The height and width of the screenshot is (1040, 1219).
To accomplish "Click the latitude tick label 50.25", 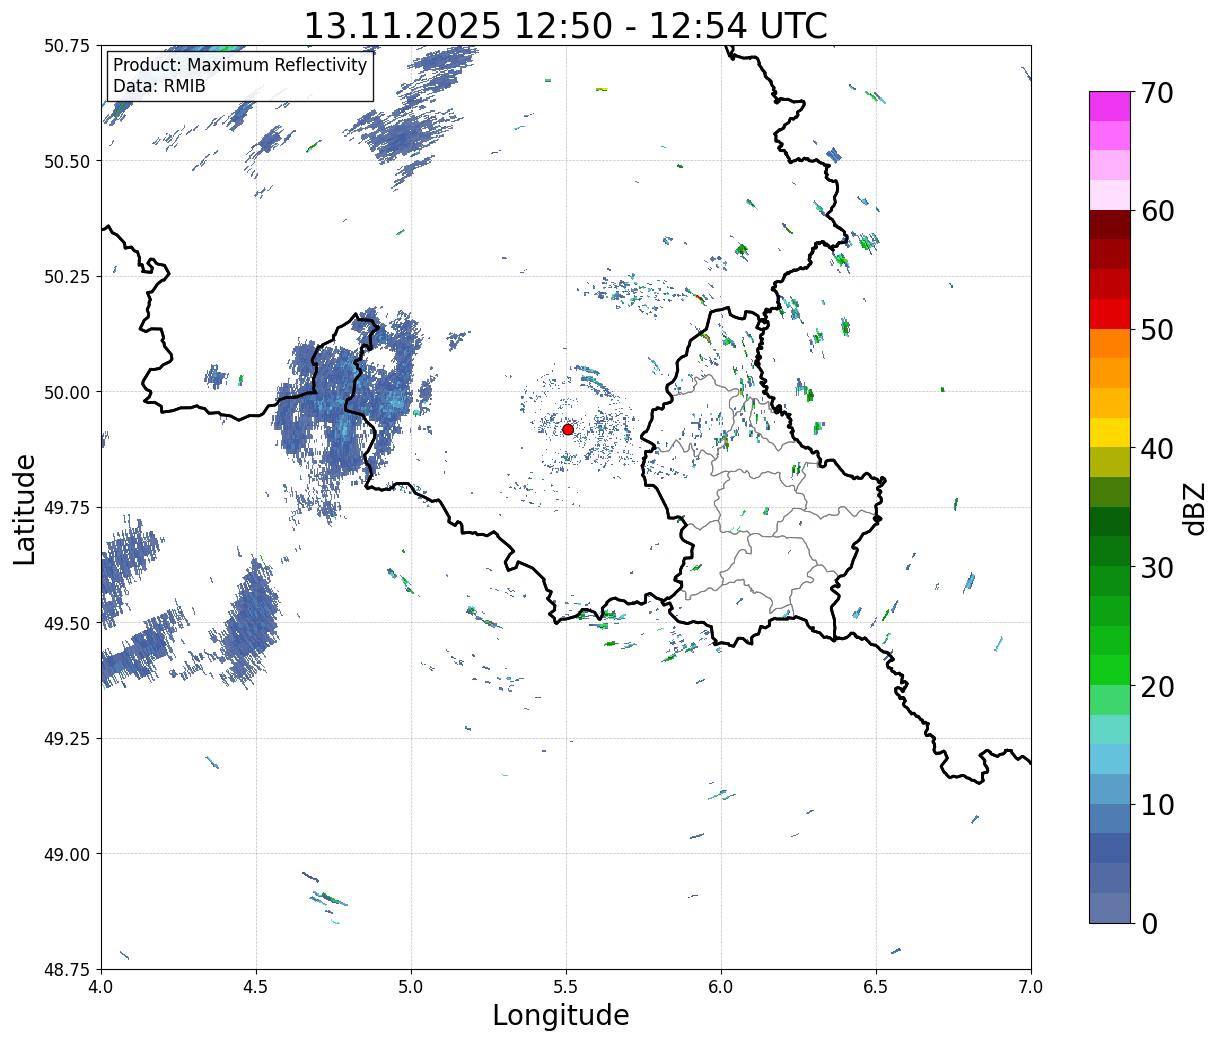I will [x=67, y=277].
